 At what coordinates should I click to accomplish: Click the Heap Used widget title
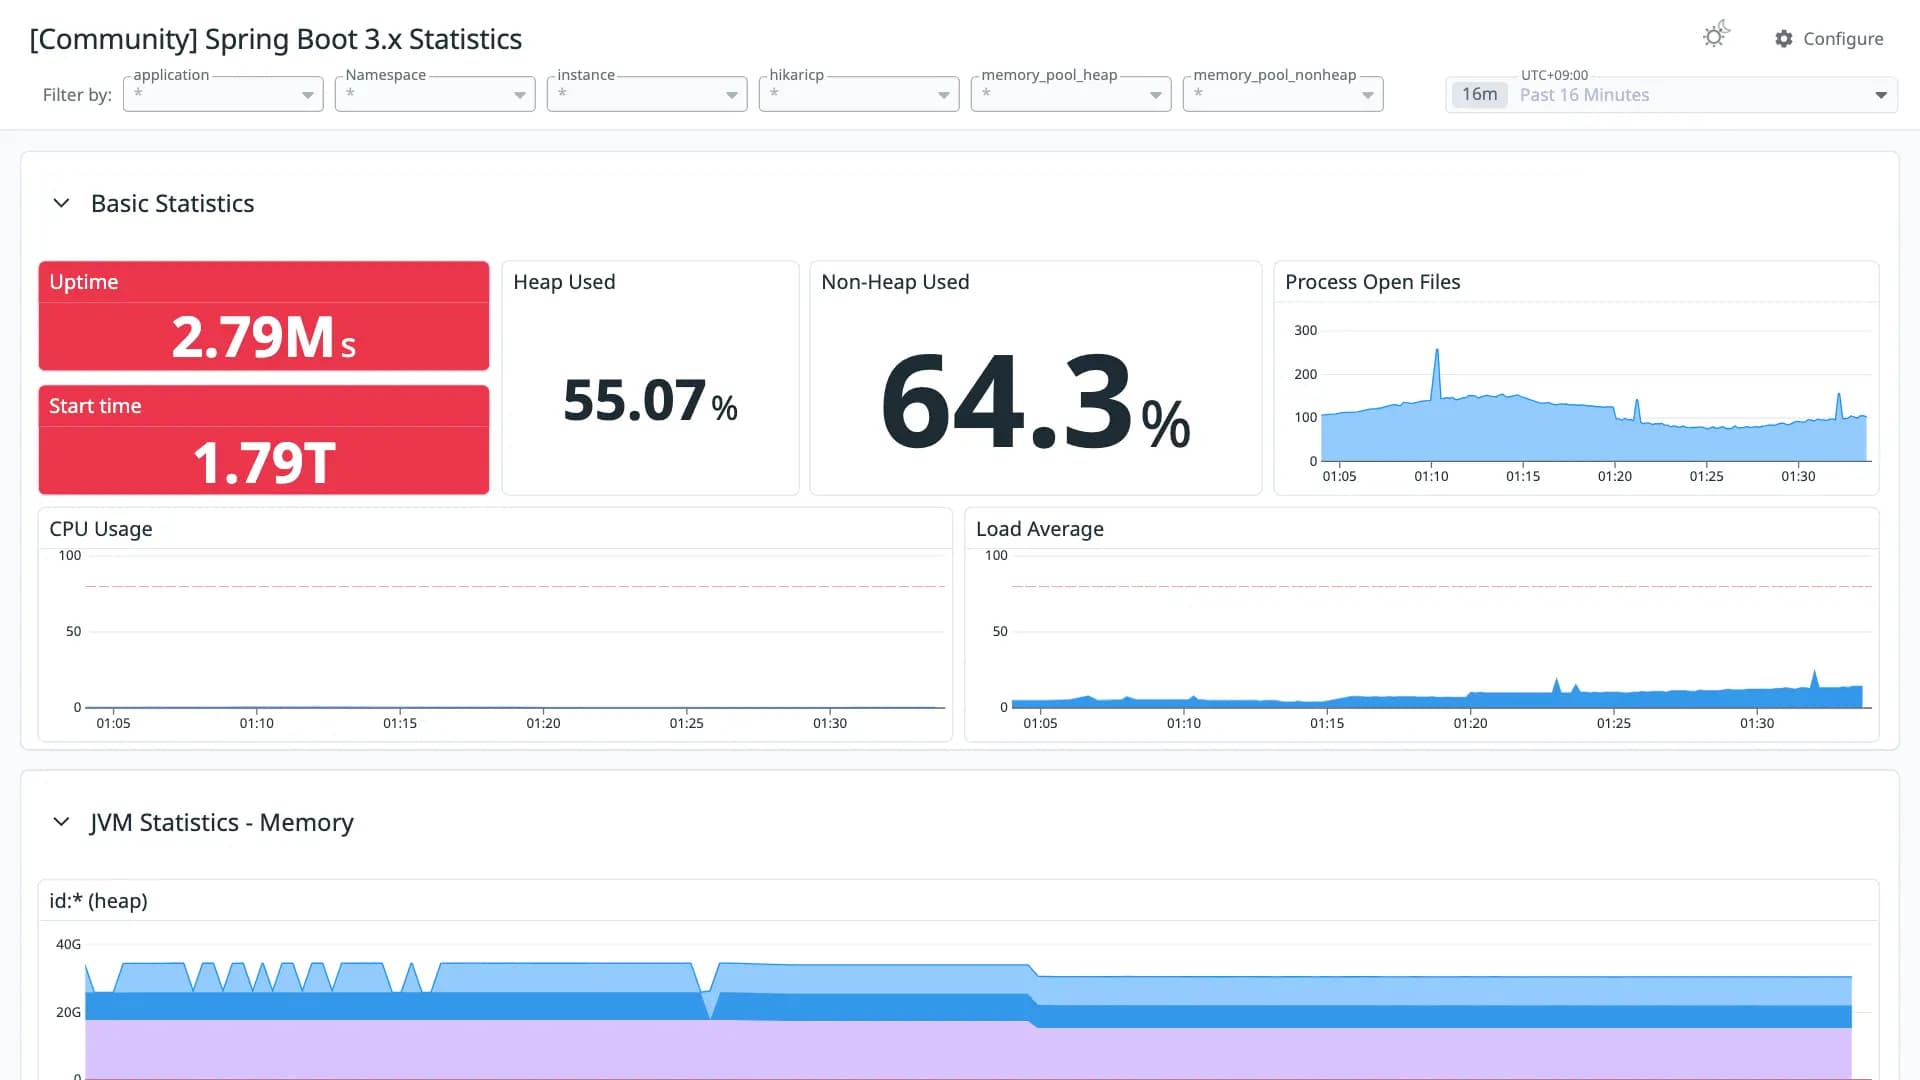564,282
